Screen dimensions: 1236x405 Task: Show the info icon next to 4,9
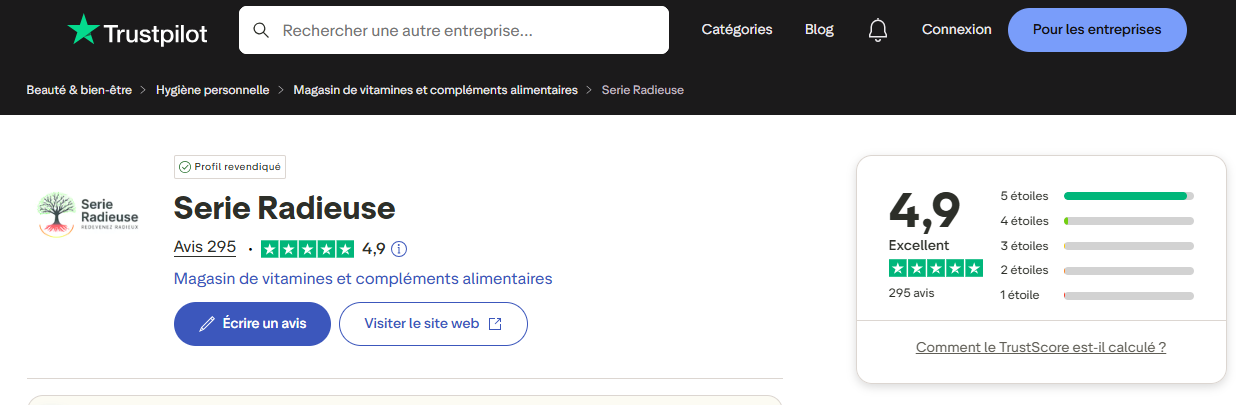(x=400, y=248)
